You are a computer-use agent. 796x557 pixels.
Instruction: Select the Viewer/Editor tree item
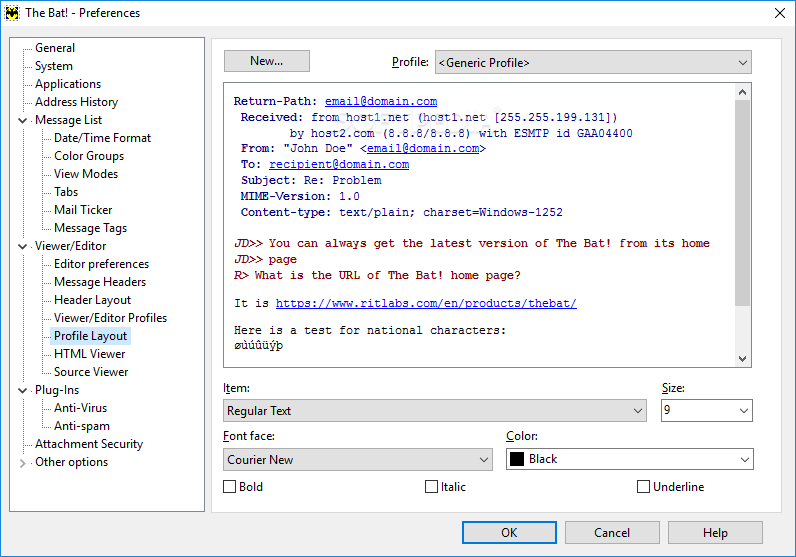tap(71, 246)
